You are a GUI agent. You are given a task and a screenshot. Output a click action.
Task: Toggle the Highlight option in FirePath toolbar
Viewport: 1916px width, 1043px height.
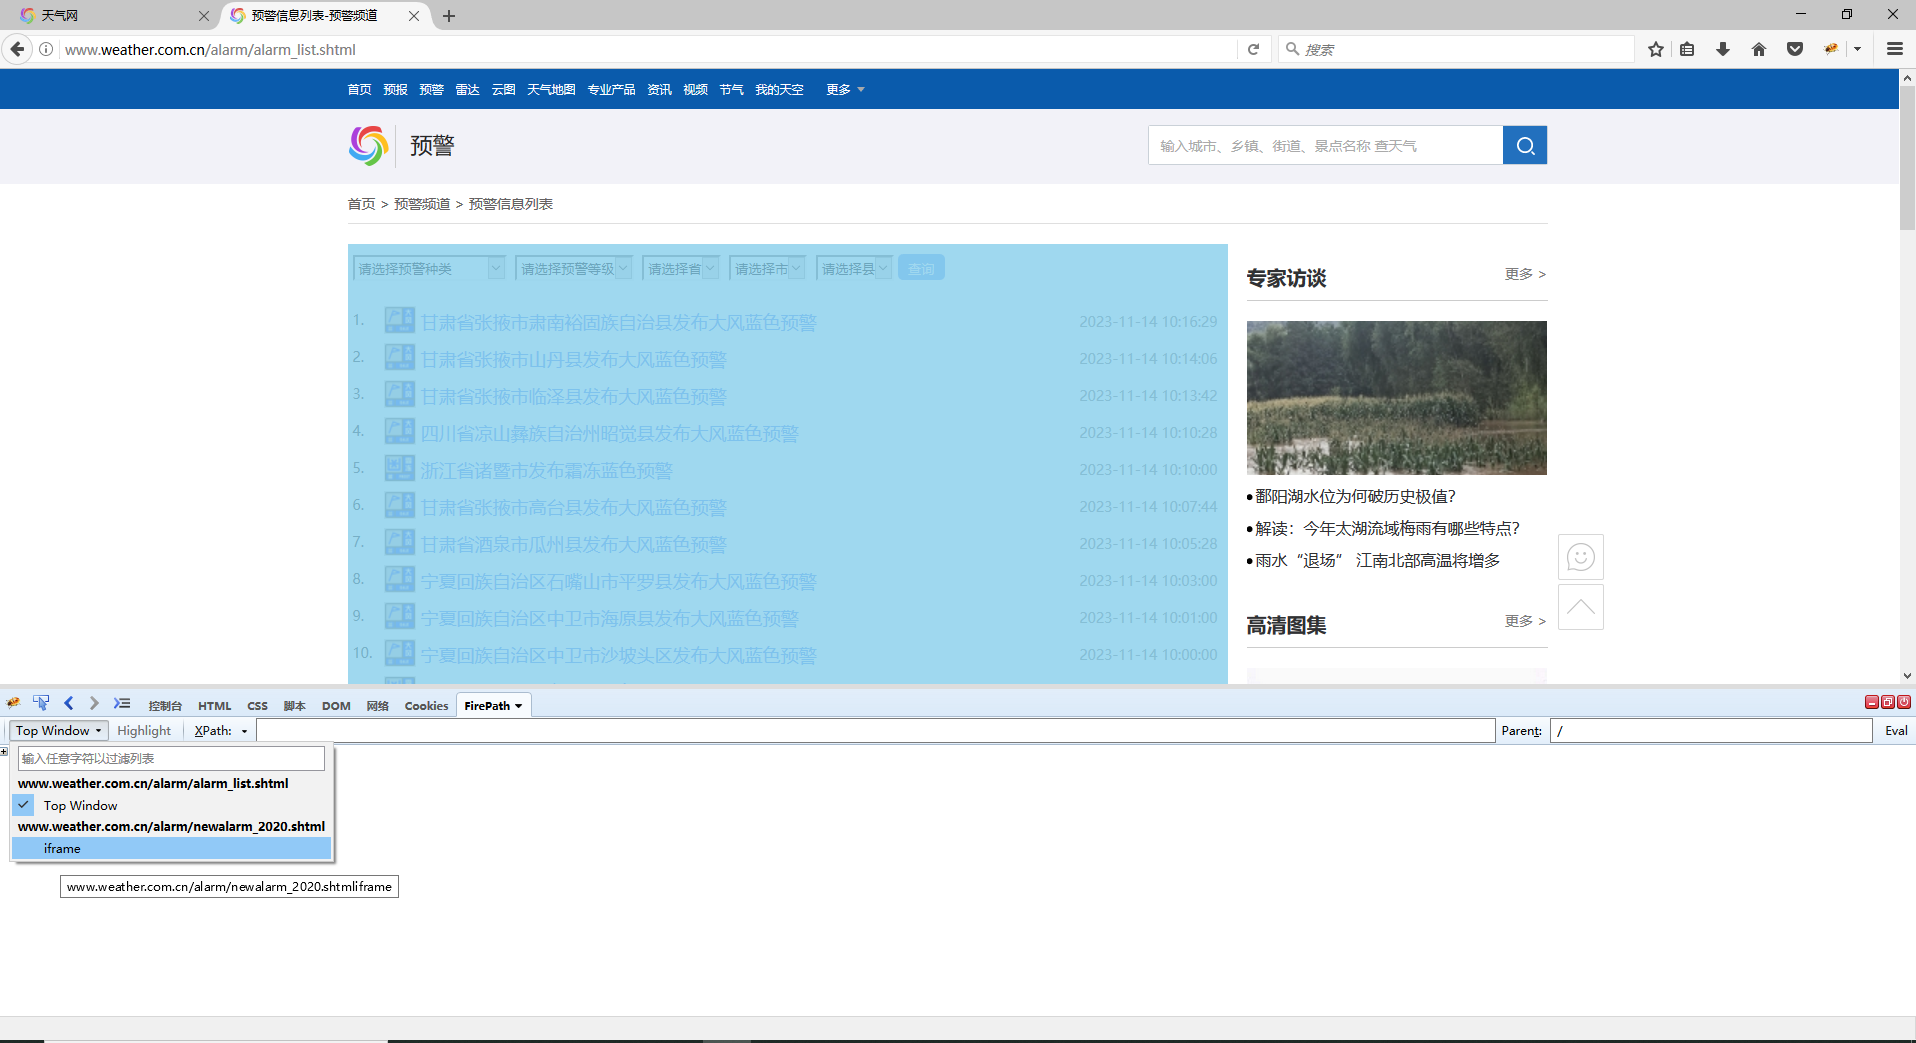pos(143,730)
